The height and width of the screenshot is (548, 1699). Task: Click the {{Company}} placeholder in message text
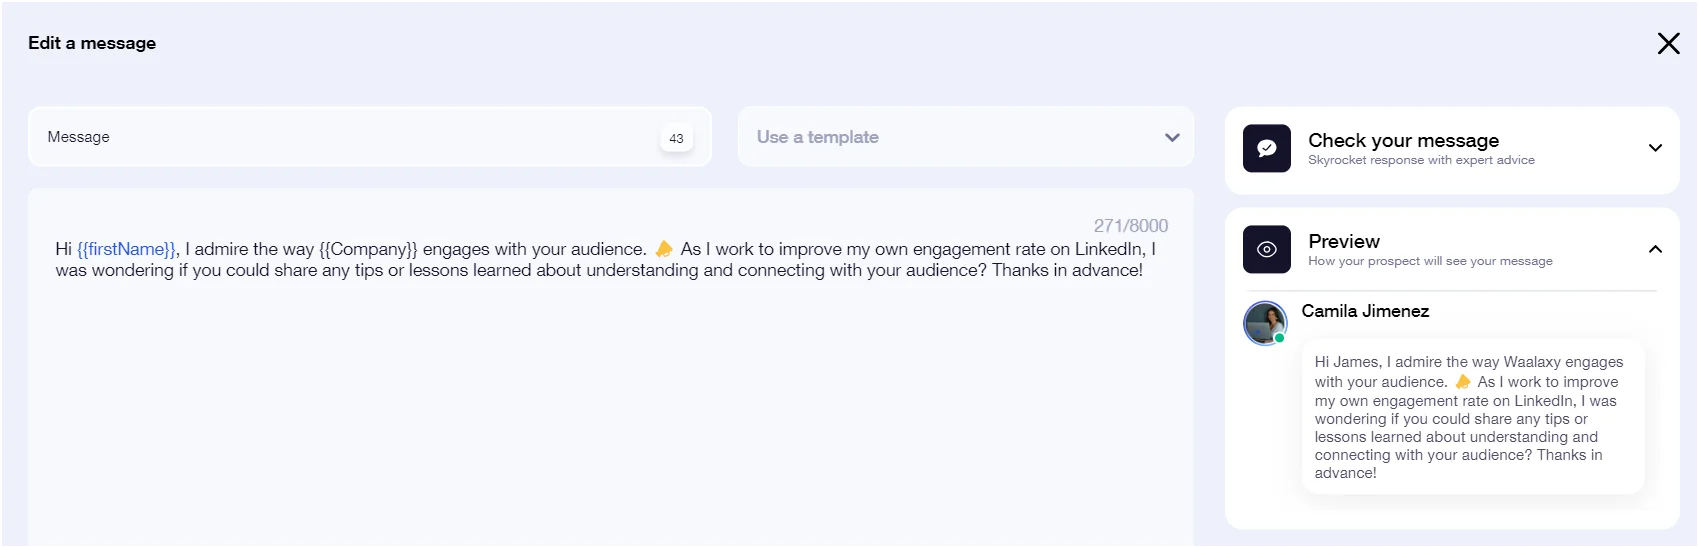click(368, 249)
